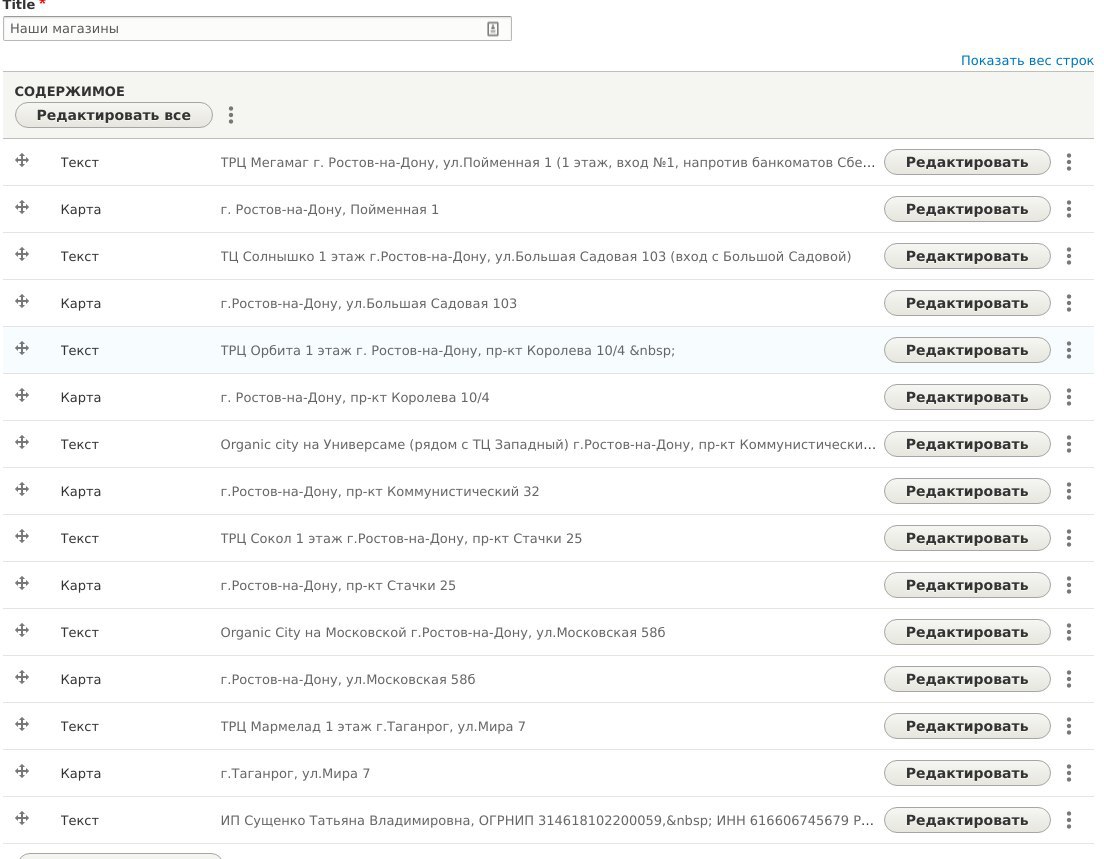This screenshot has height=859, width=1104.
Task: Click drag handle for Пойменная 1 map row
Action: pyautogui.click(x=22, y=207)
